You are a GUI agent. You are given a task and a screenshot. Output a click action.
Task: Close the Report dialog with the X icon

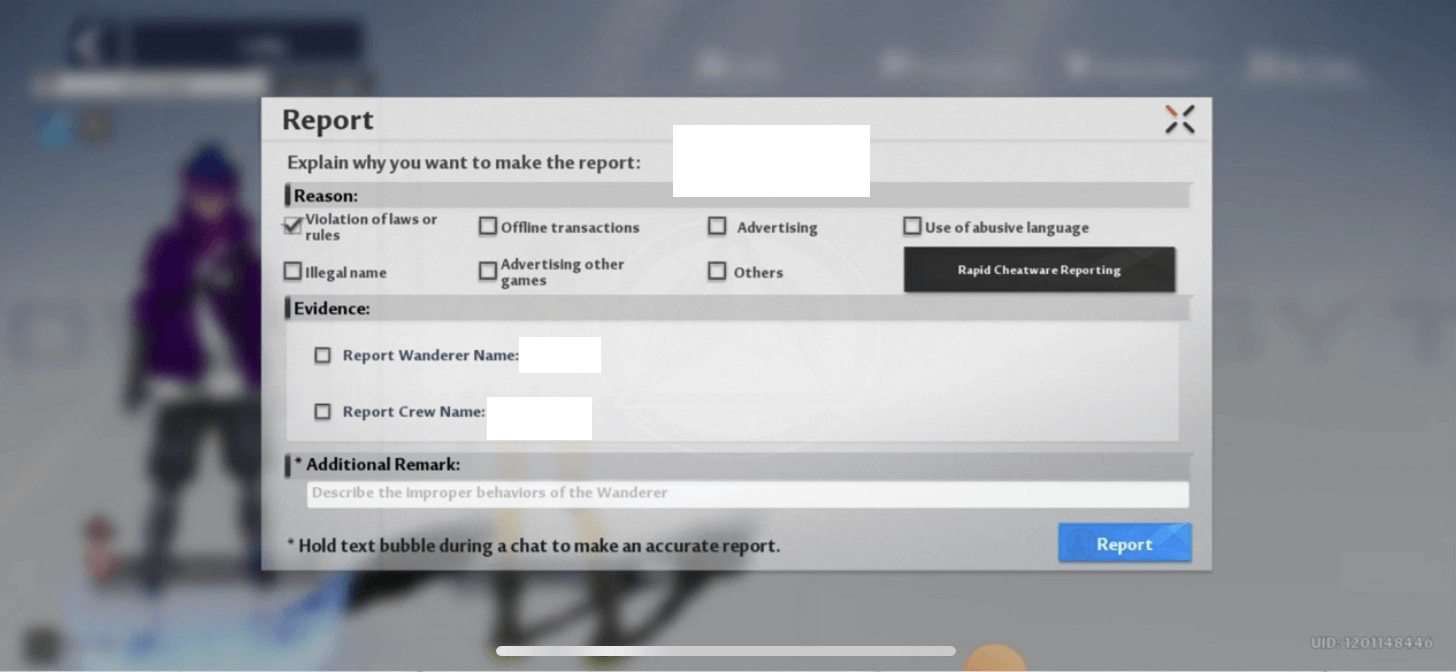coord(1180,120)
